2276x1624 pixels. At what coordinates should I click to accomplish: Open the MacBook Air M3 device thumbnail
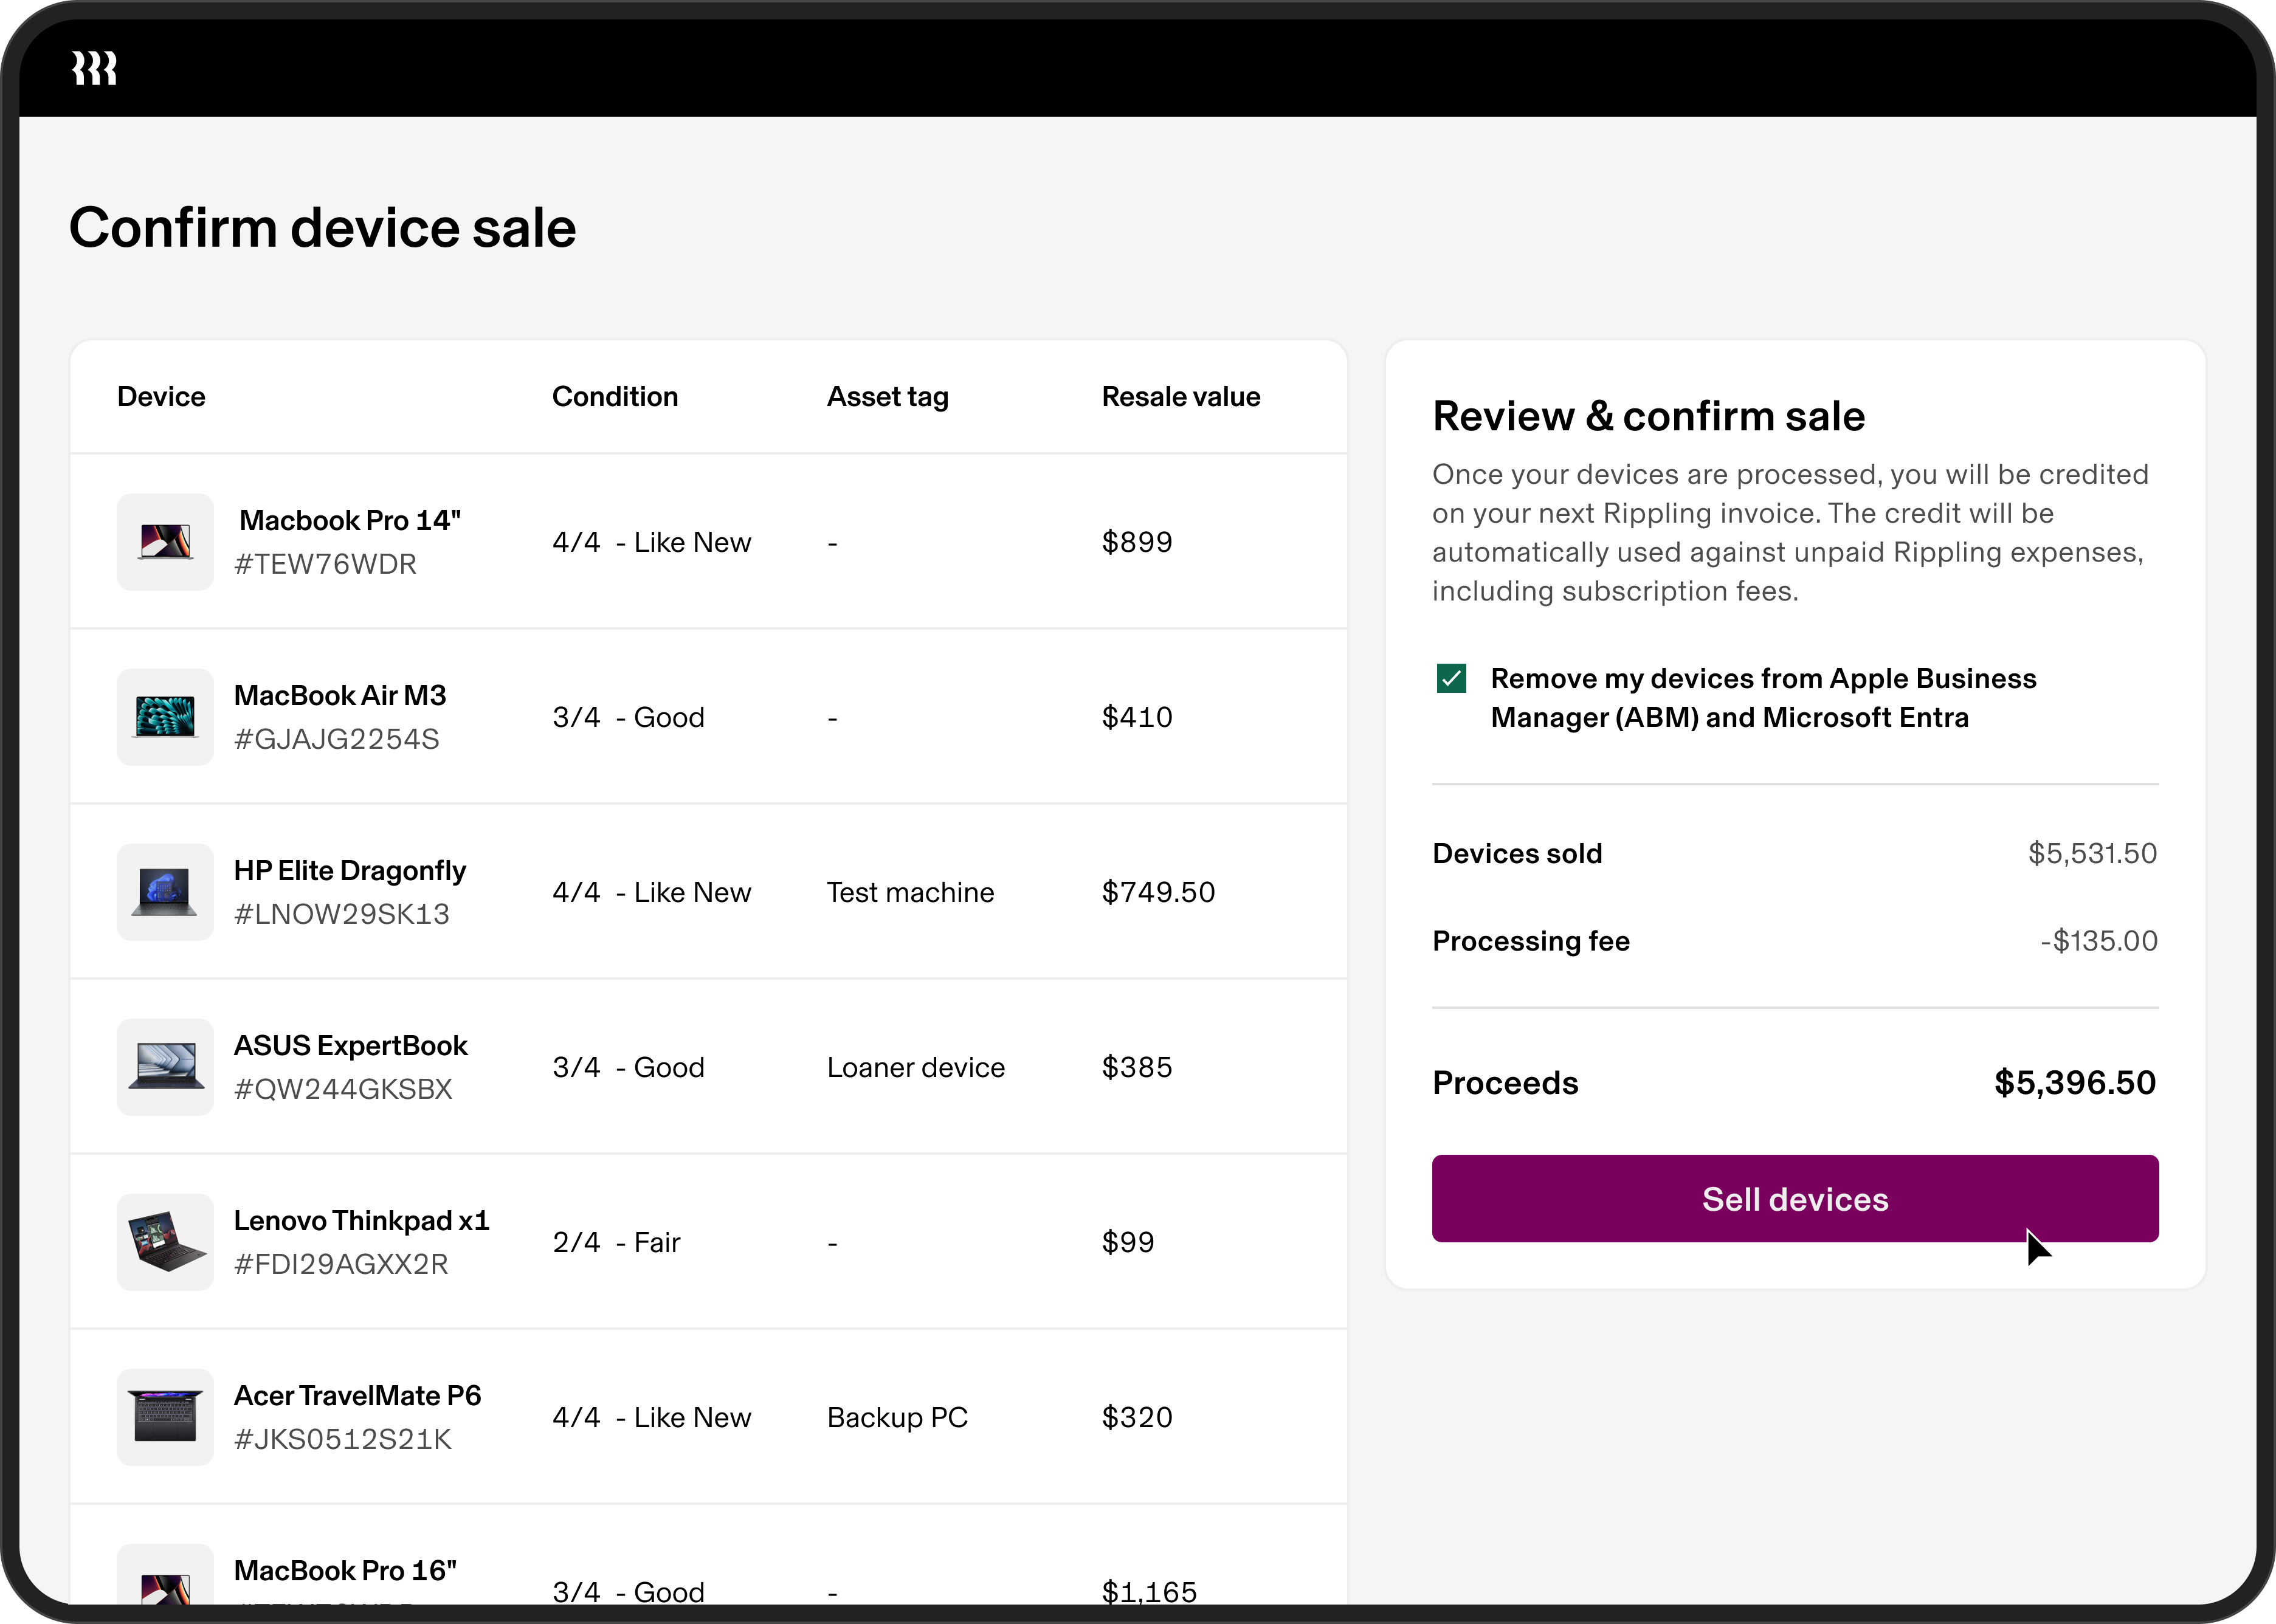165,716
